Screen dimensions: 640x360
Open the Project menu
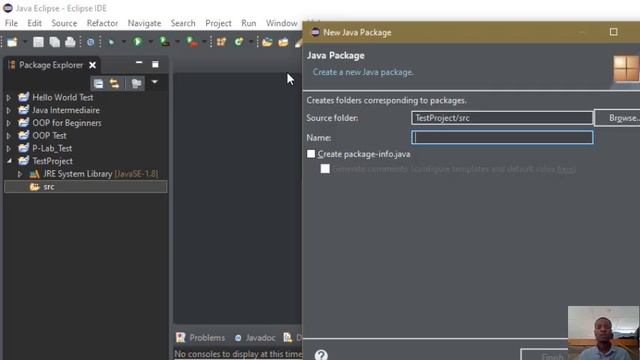(x=218, y=23)
